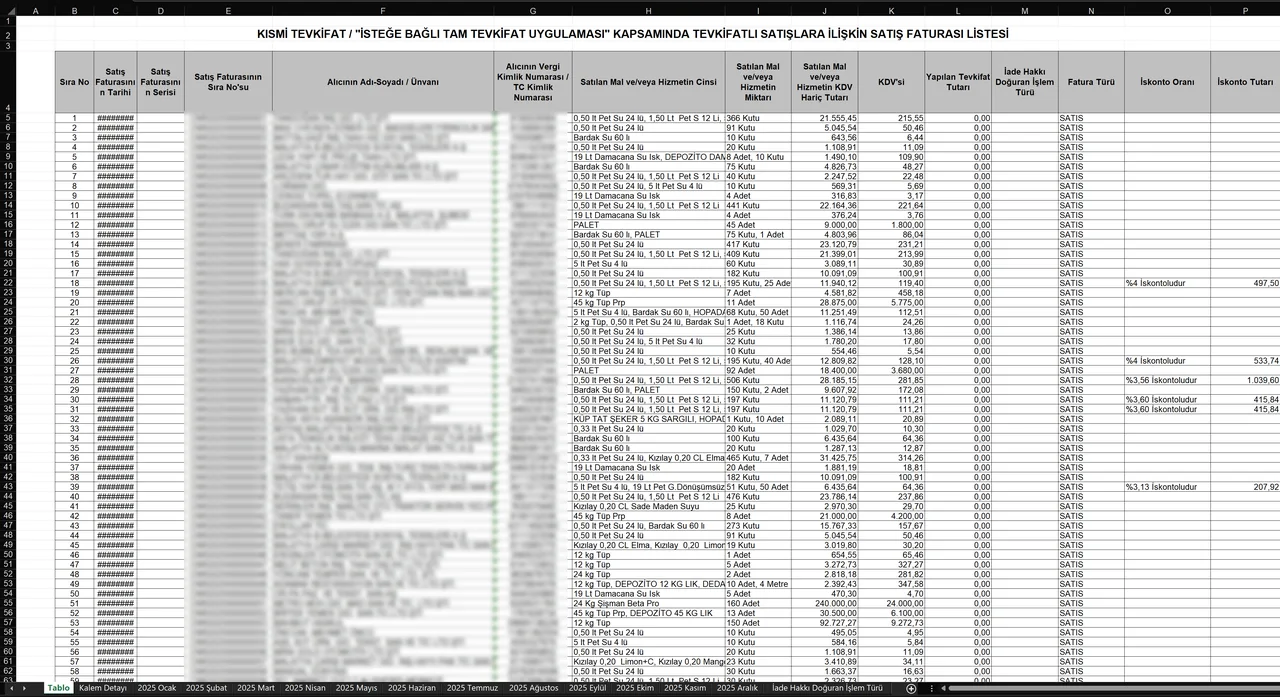Select the 'Sıra No' header cell

click(x=74, y=81)
